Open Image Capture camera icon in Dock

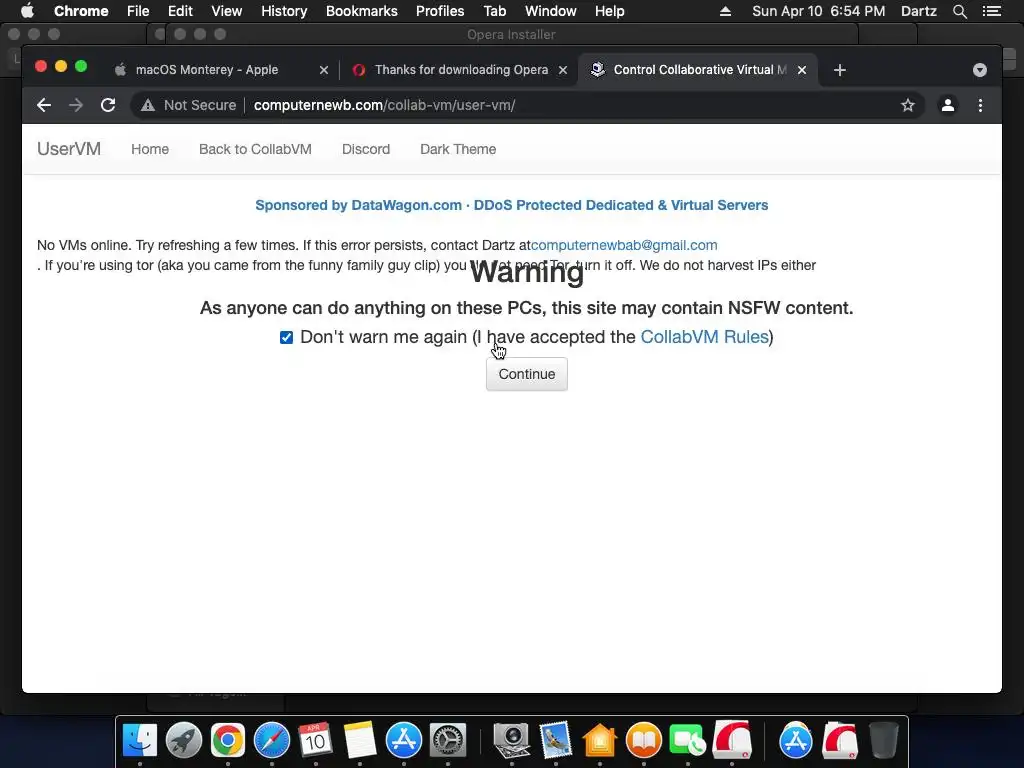tap(511, 741)
